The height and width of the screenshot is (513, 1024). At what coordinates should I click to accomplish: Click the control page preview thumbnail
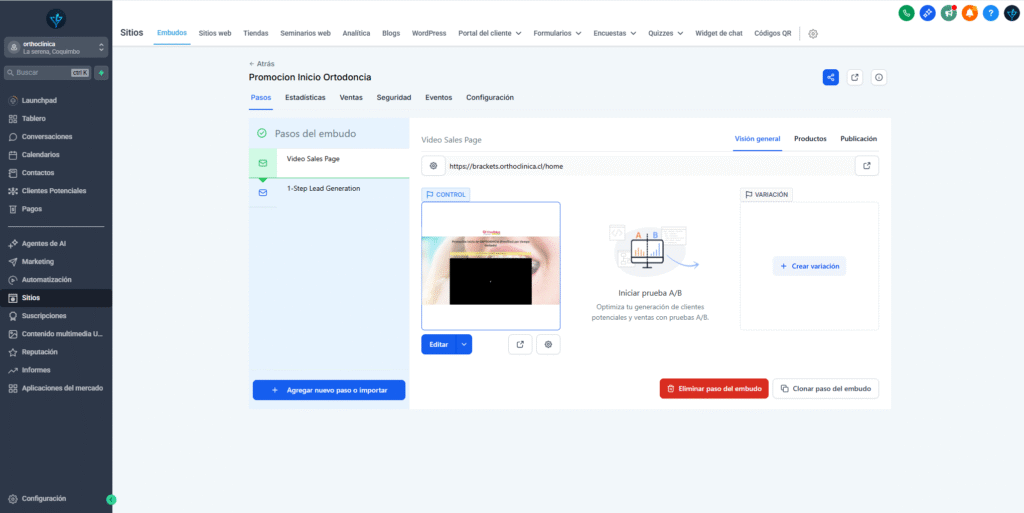coord(490,265)
